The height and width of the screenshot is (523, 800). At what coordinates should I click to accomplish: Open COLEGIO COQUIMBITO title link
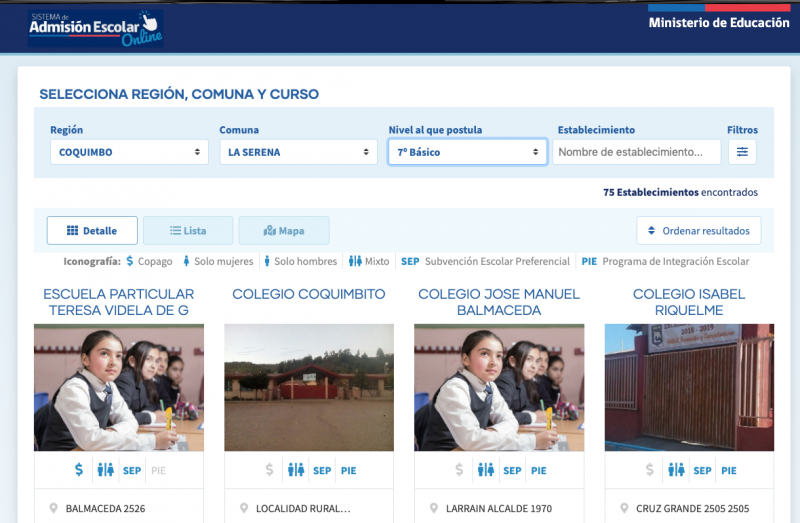[x=309, y=294]
